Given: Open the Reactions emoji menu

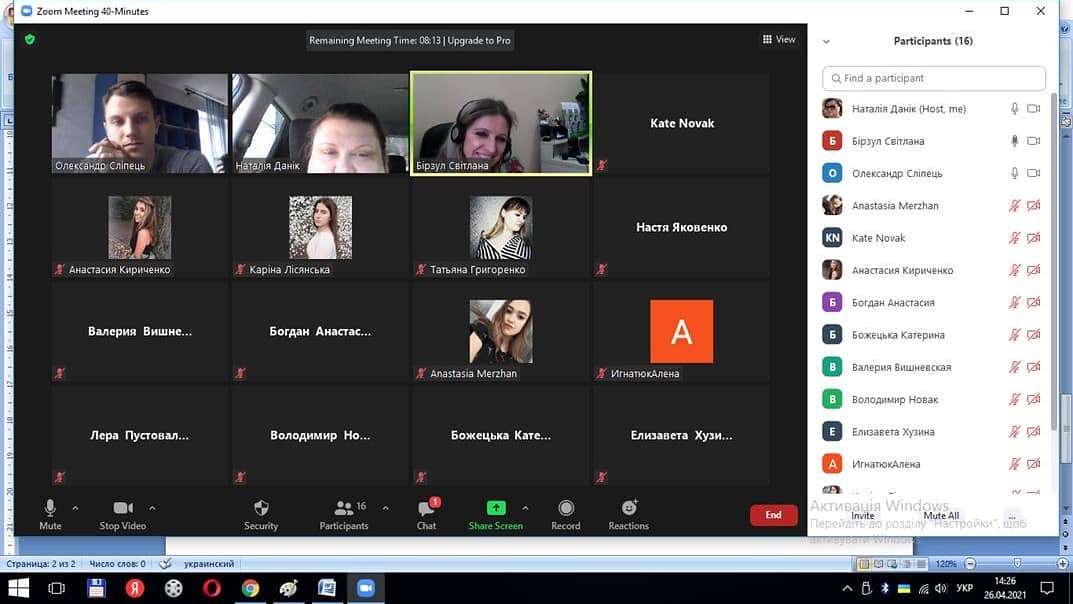Looking at the screenshot, I should click(628, 509).
